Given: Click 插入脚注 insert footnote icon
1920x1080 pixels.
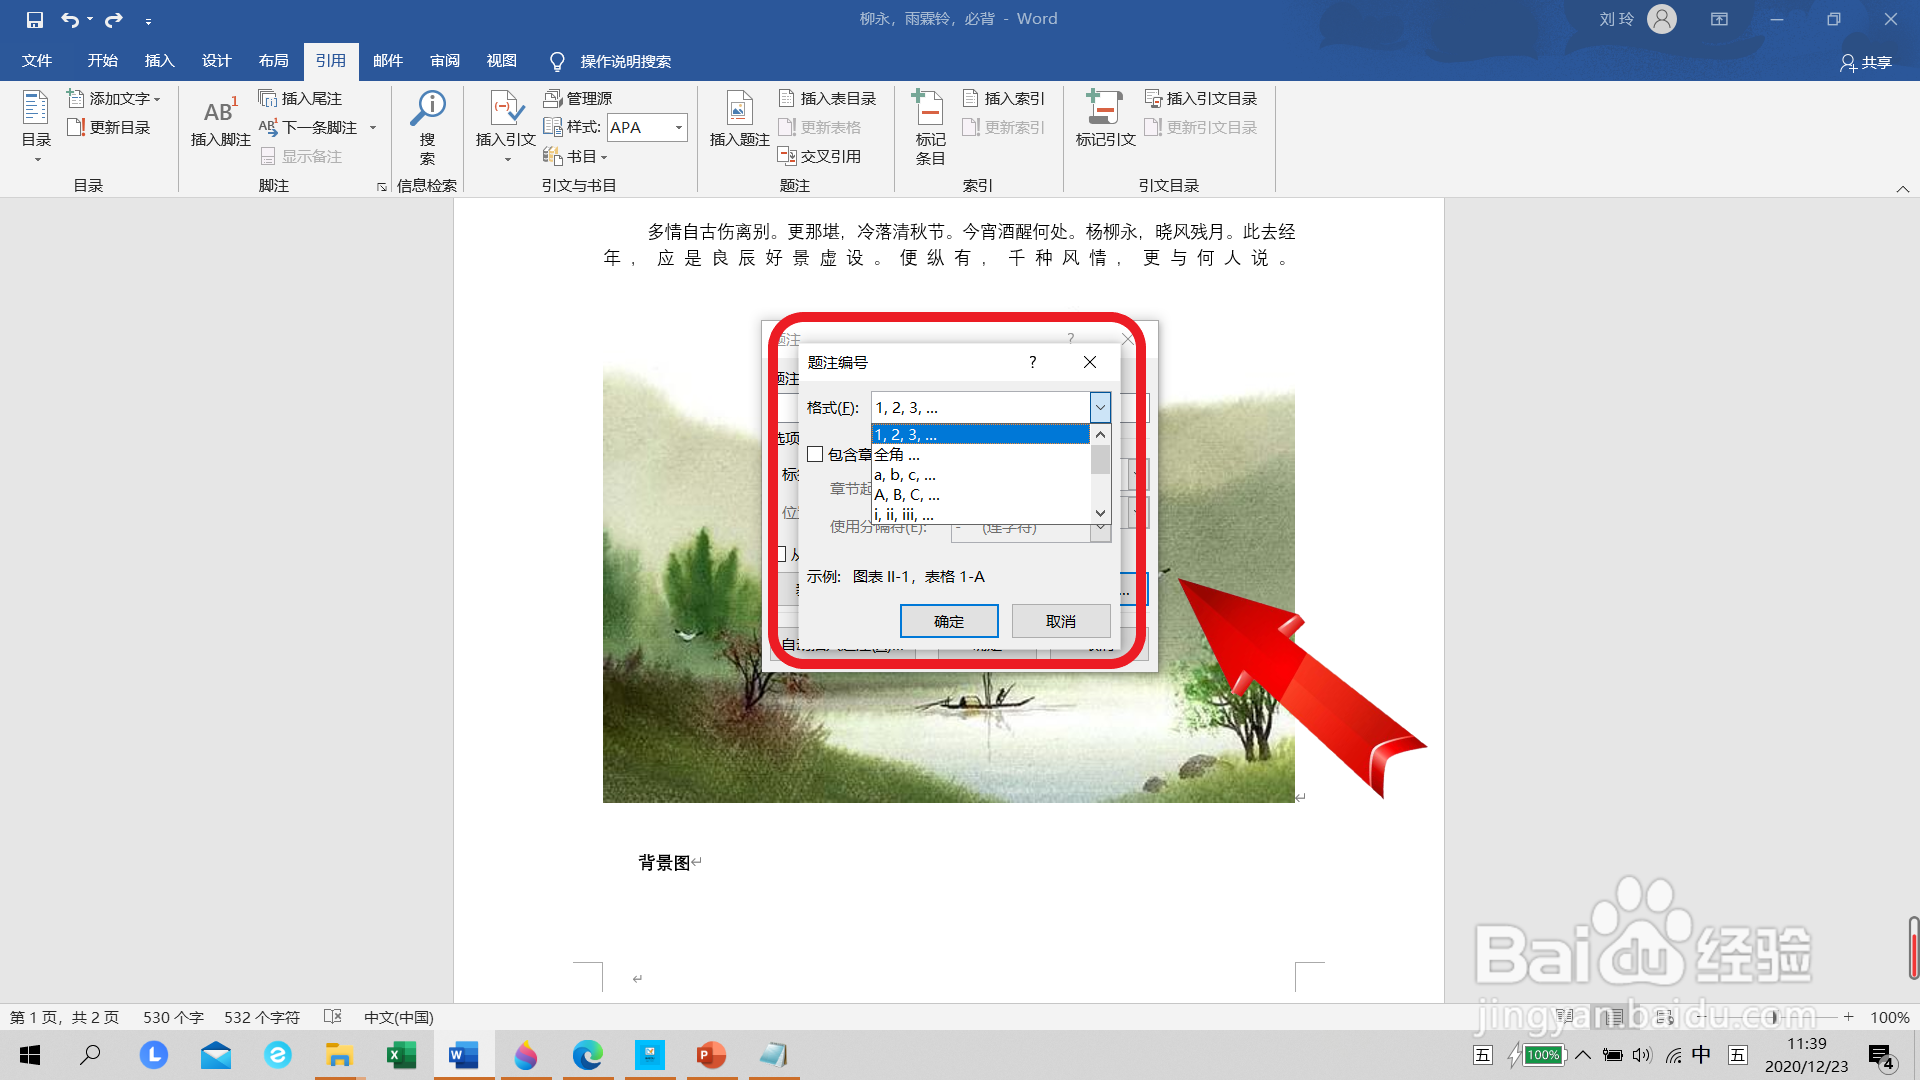Looking at the screenshot, I should [x=220, y=121].
